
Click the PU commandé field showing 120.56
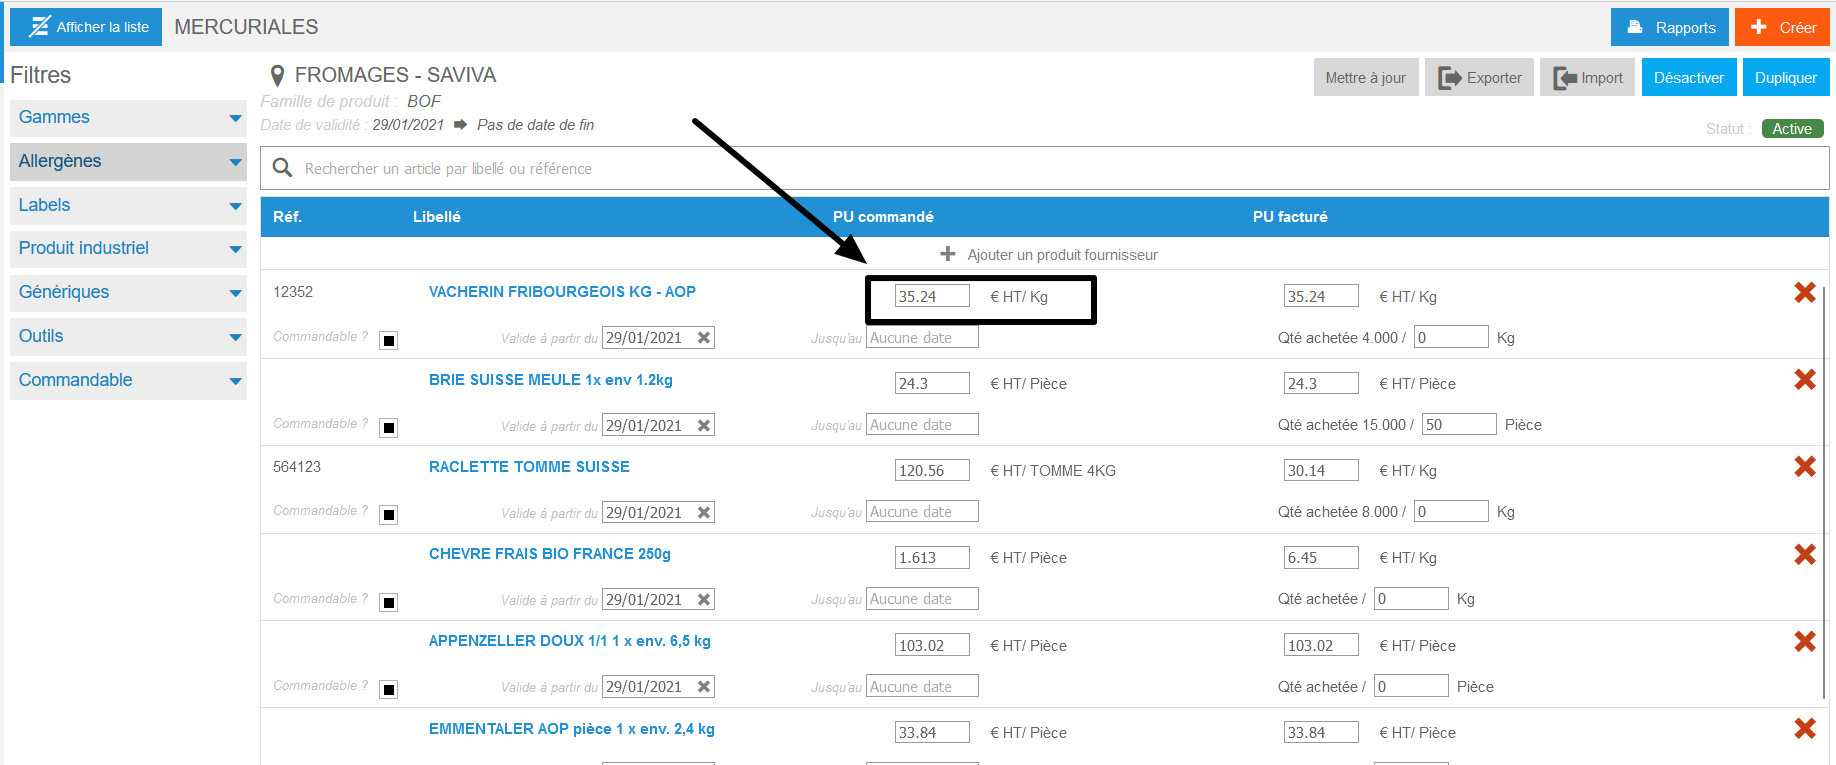(932, 470)
